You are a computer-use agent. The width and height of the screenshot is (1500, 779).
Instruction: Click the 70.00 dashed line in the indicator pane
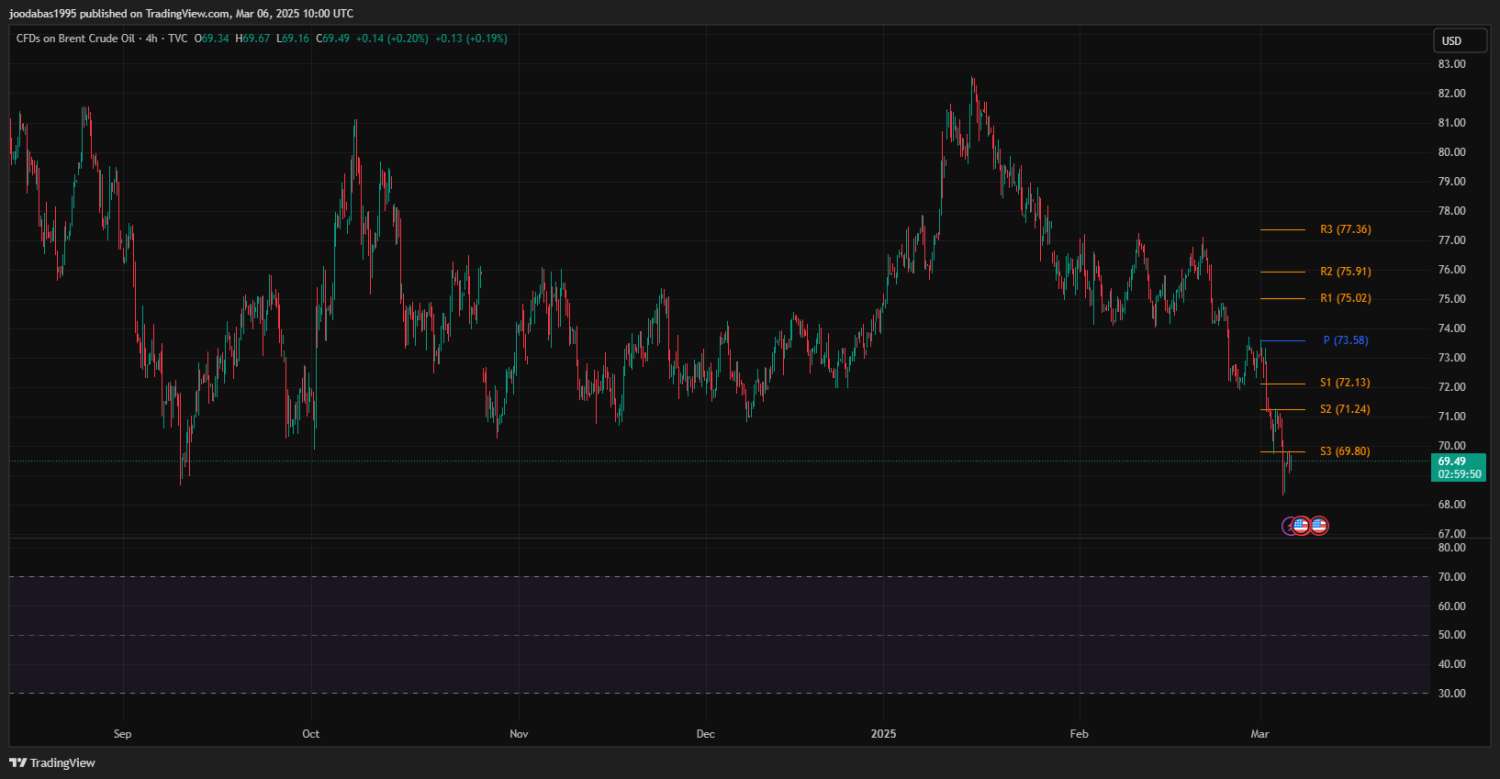tap(700, 577)
